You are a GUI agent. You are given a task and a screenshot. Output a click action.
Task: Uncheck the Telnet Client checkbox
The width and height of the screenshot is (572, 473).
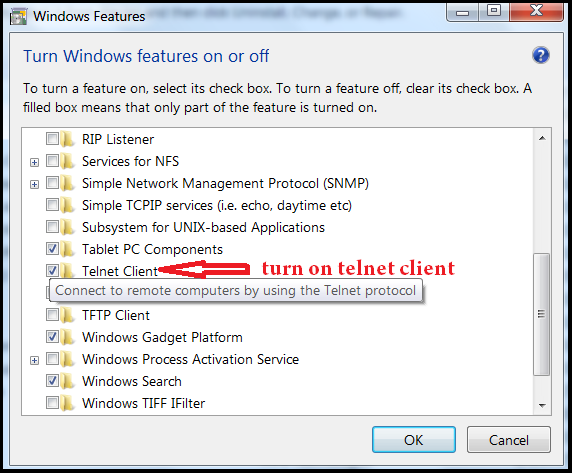tap(52, 271)
